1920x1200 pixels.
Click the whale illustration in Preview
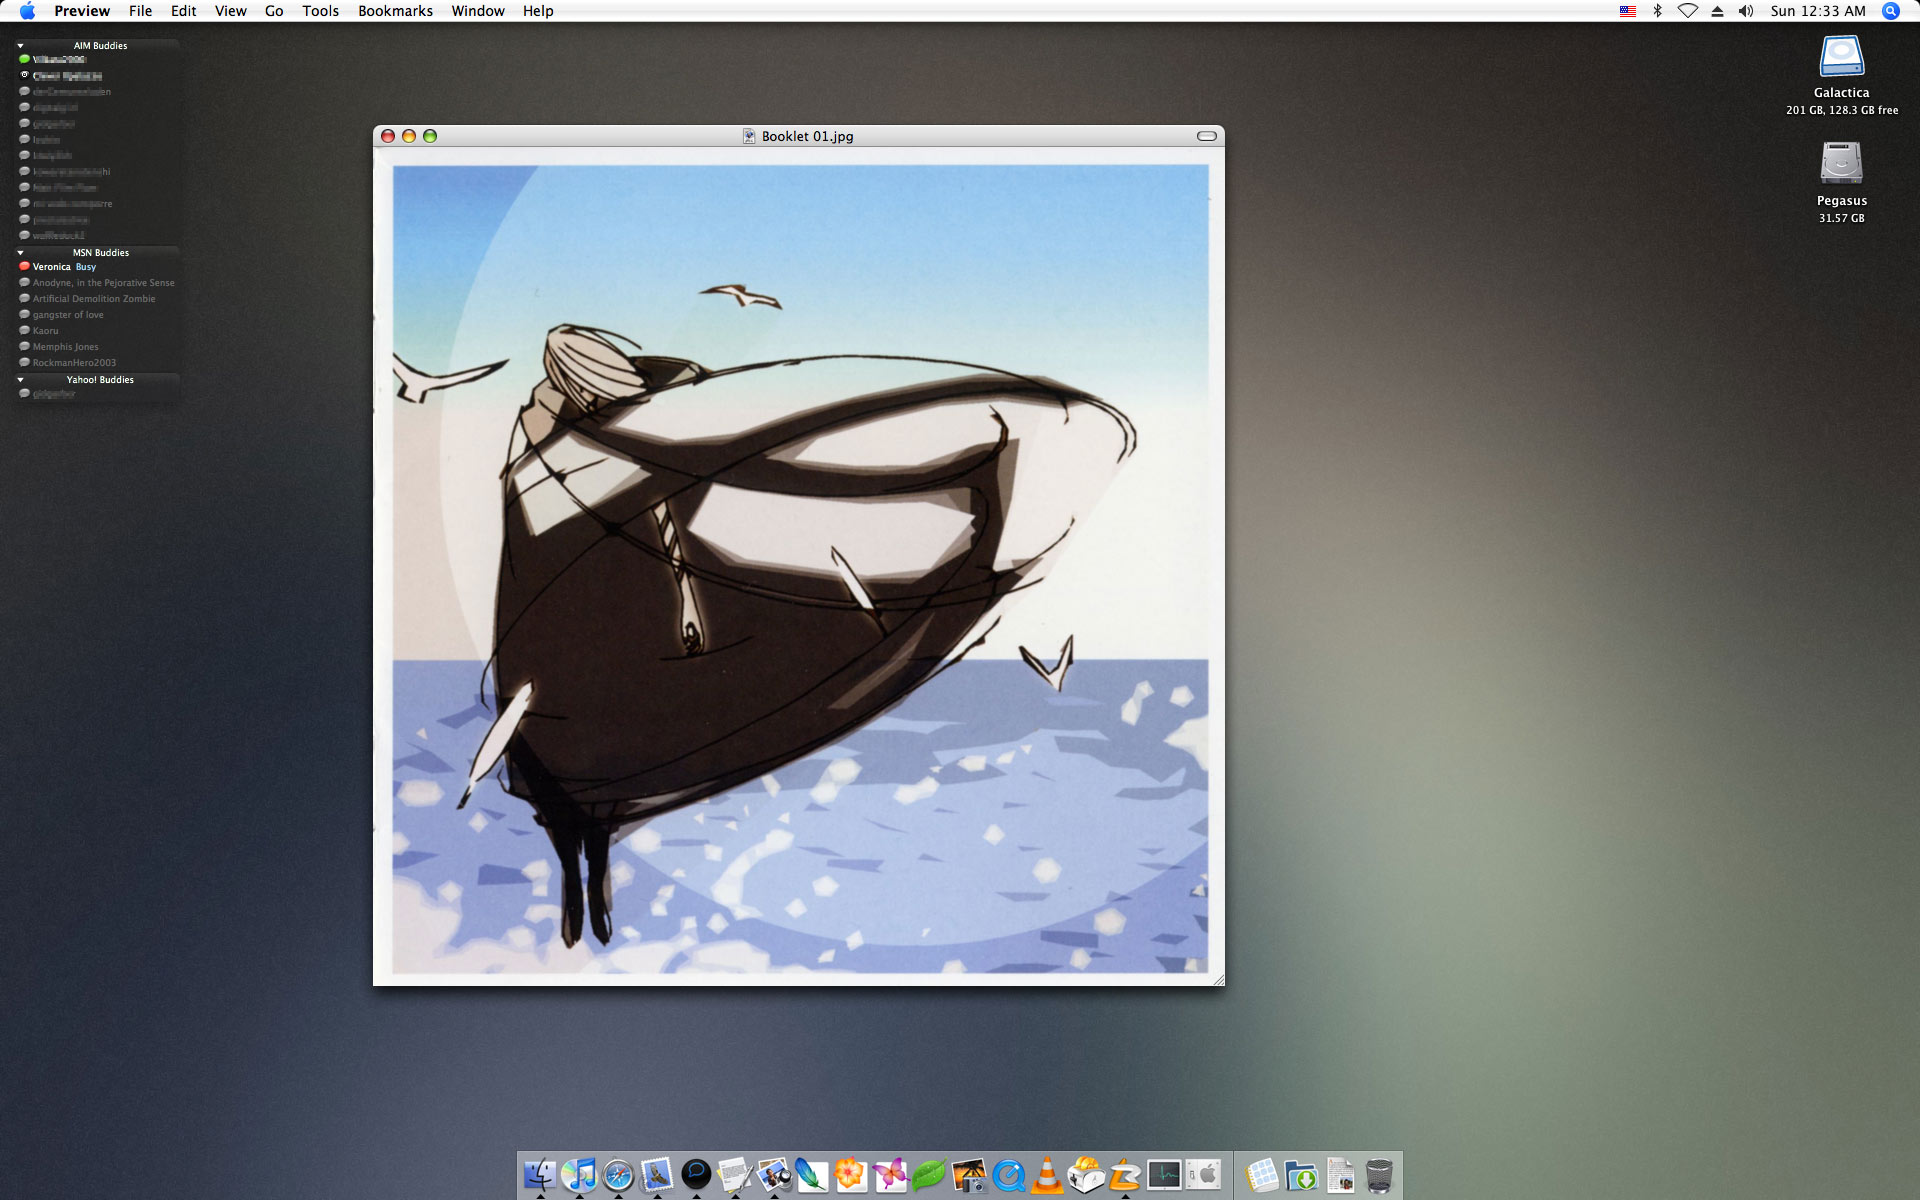pyautogui.click(x=800, y=569)
